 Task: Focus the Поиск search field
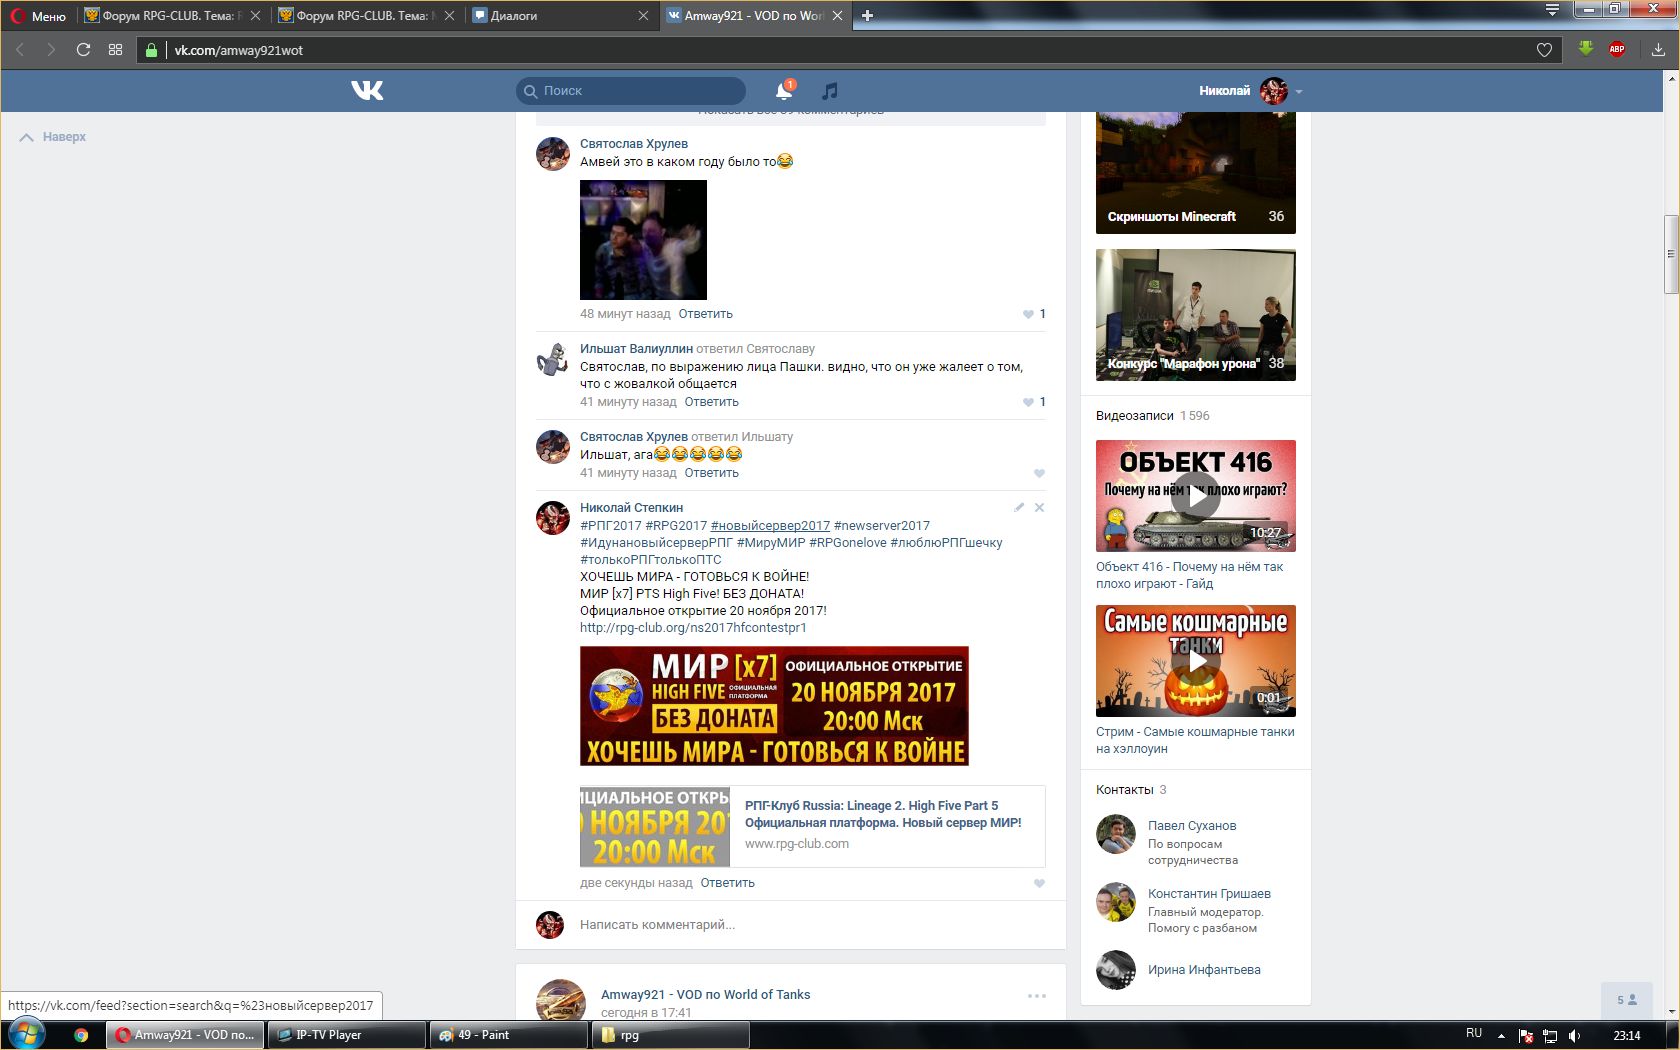click(631, 90)
